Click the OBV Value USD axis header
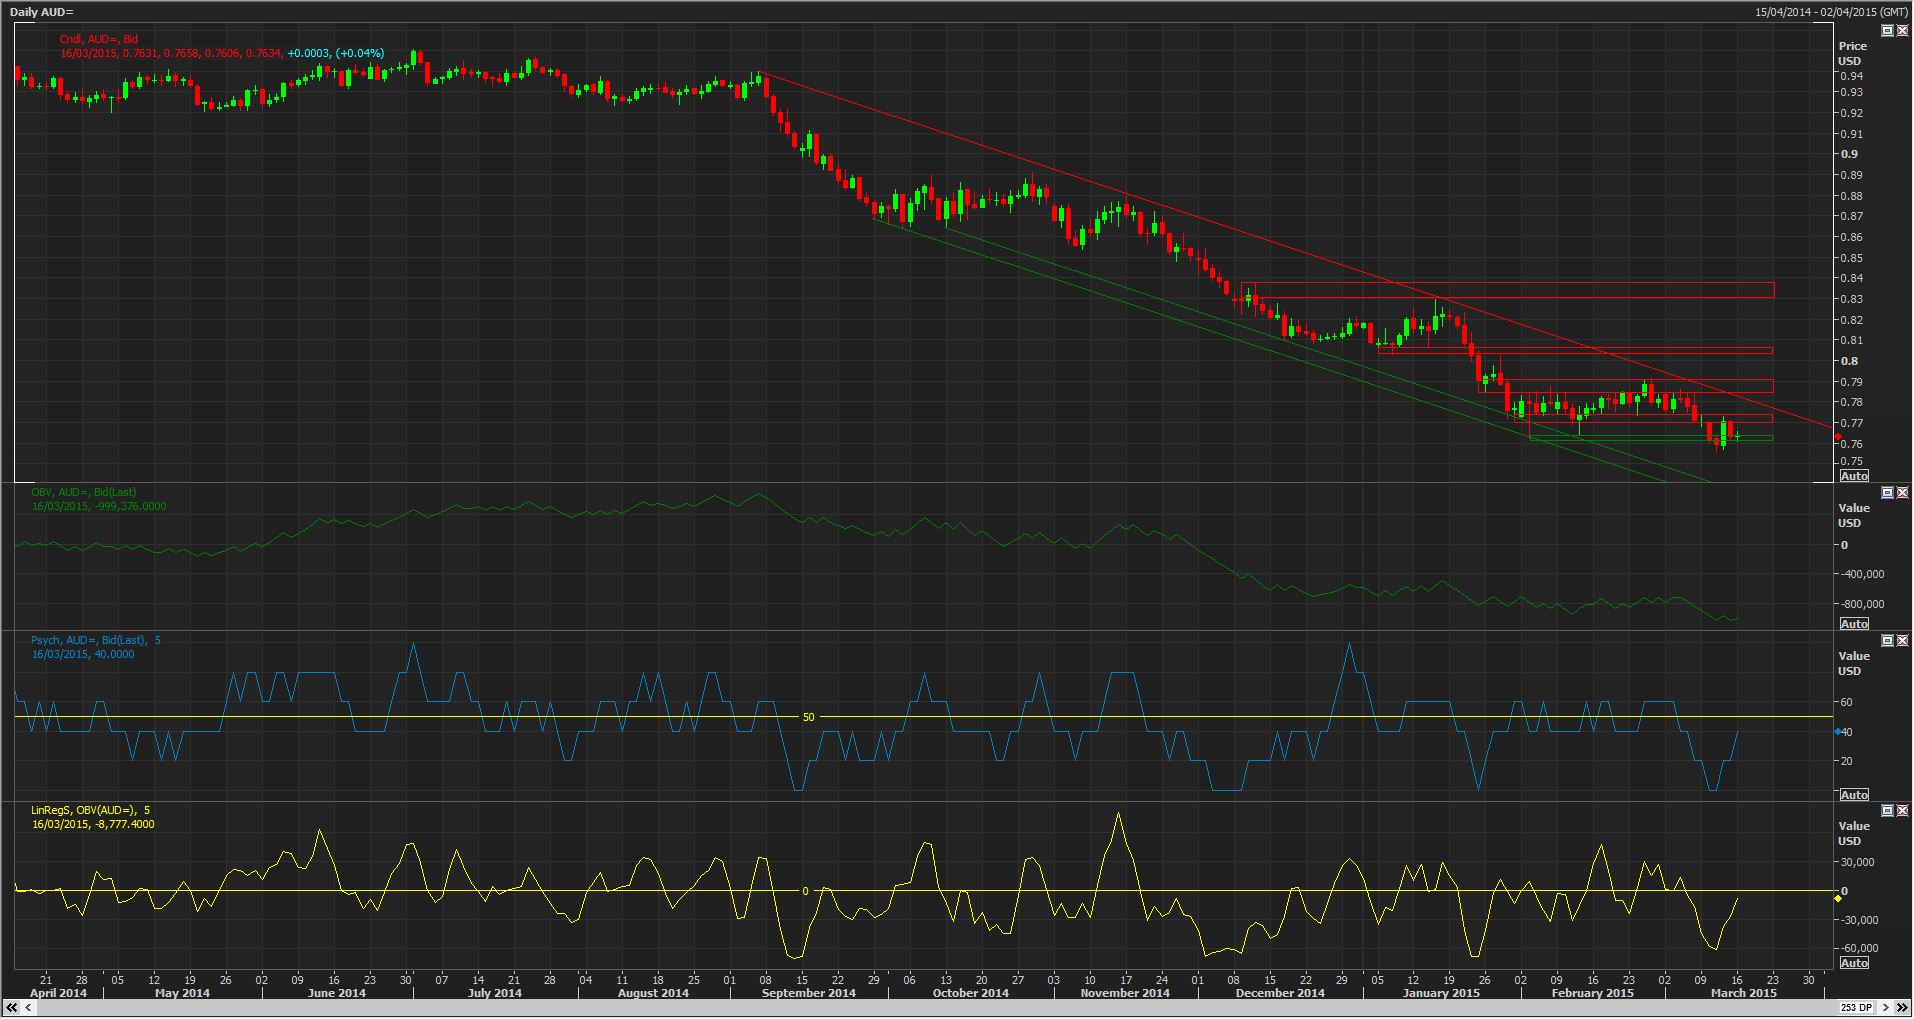Viewport: 1914px width, 1019px height. (1853, 515)
